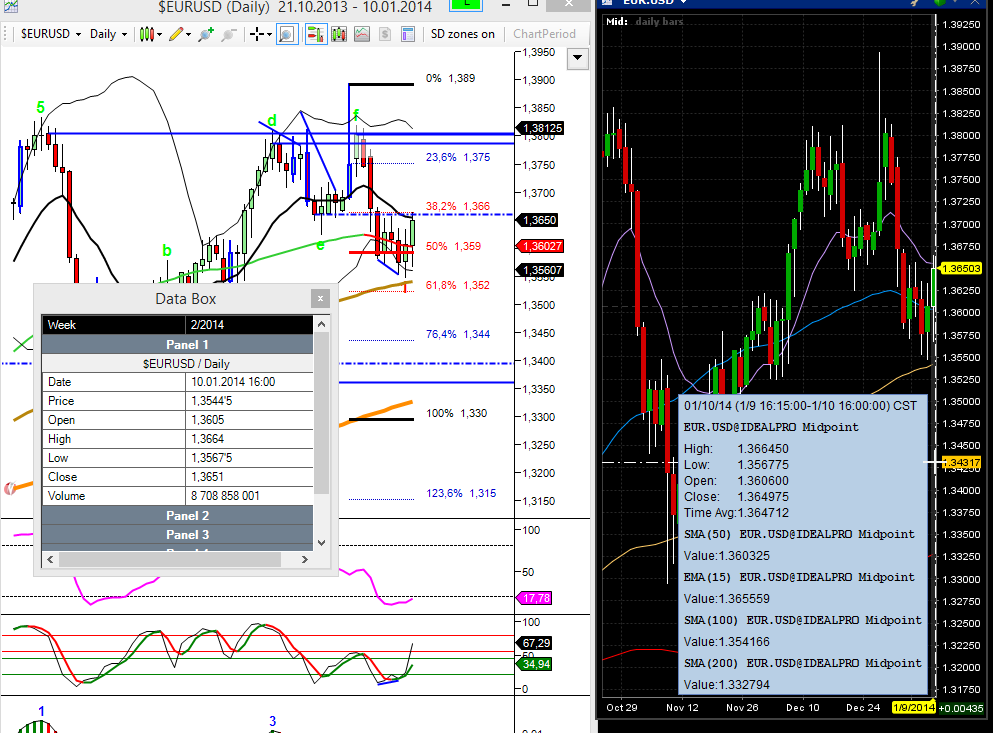This screenshot has height=733, width=993.
Task: Select the crosshair pointer tool
Action: tap(256, 34)
